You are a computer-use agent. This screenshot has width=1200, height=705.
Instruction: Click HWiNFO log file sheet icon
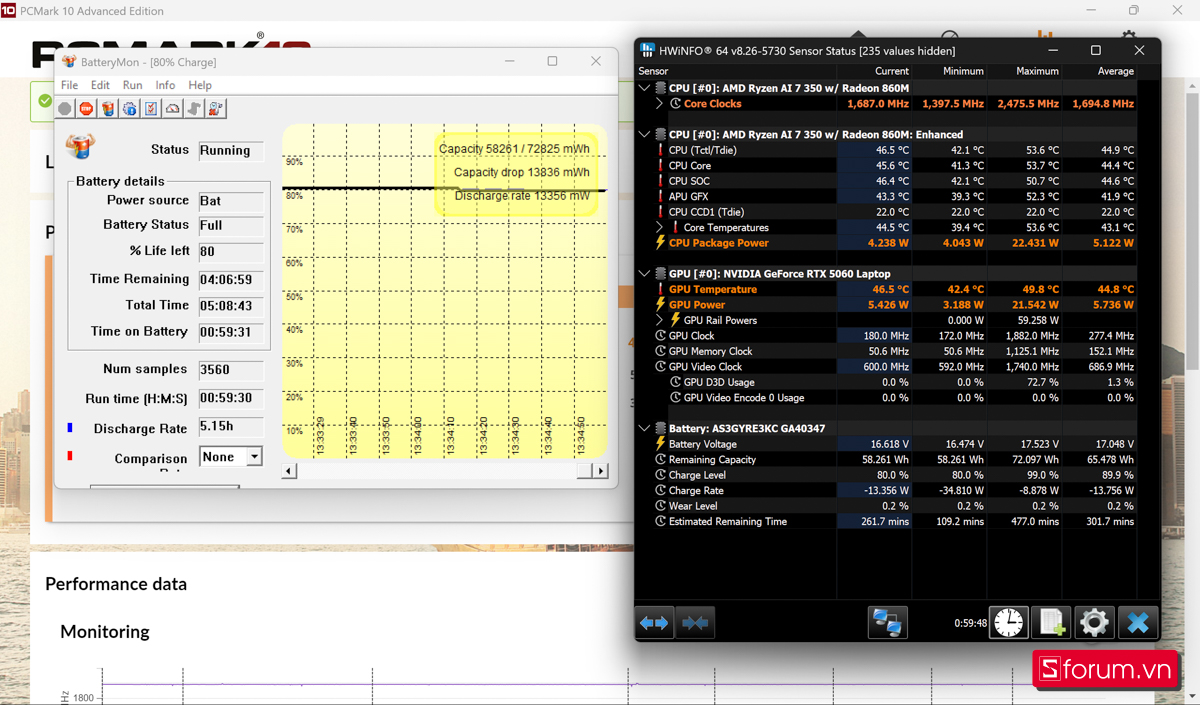[x=1051, y=622]
